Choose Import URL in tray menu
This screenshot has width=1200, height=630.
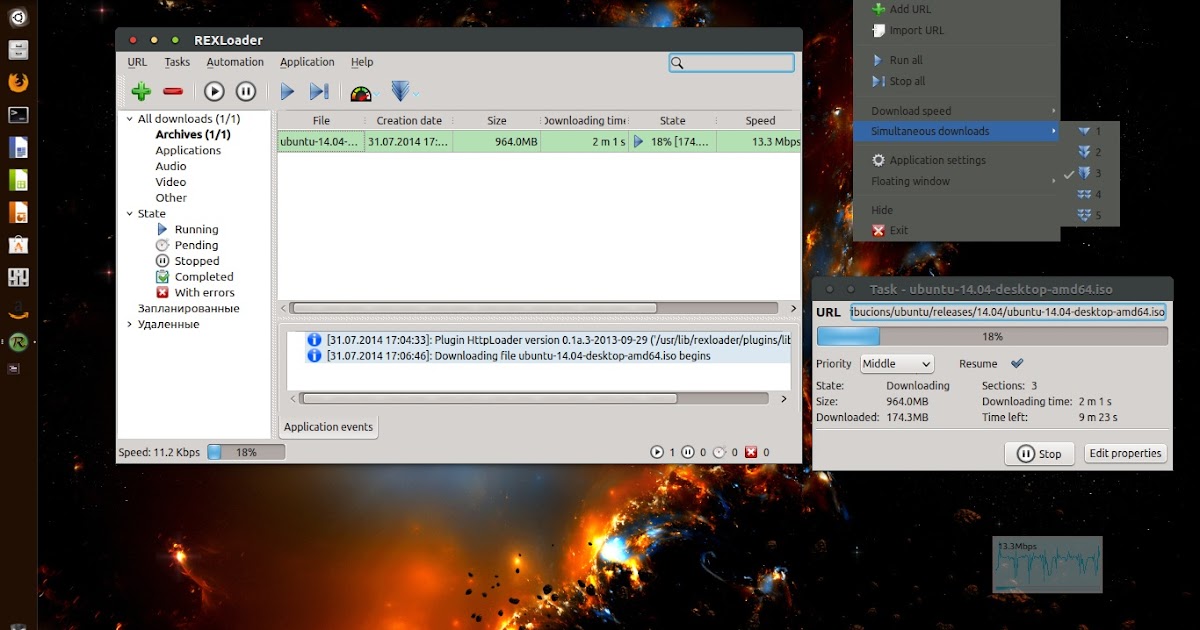tap(957, 31)
